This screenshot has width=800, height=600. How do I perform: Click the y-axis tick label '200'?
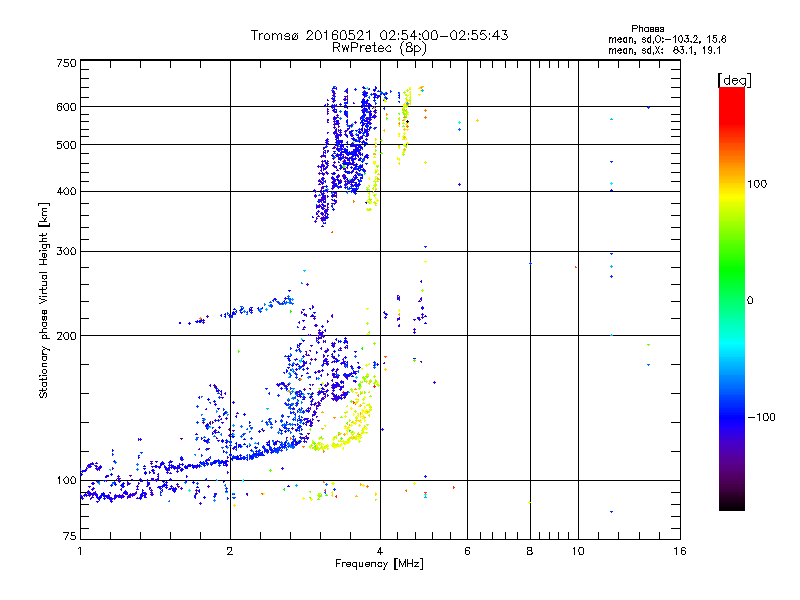(67, 336)
